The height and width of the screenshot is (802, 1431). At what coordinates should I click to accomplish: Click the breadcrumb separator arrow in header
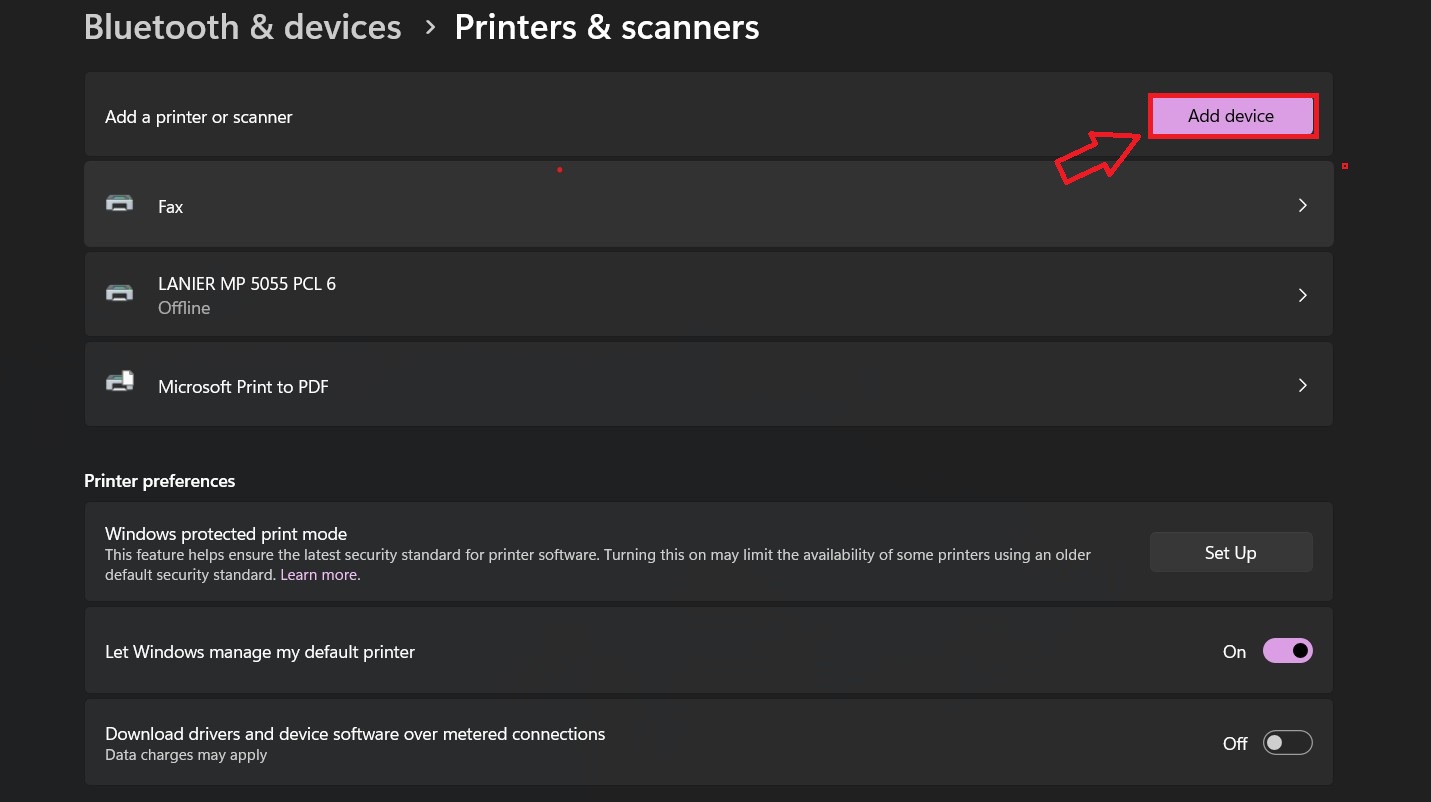(430, 28)
